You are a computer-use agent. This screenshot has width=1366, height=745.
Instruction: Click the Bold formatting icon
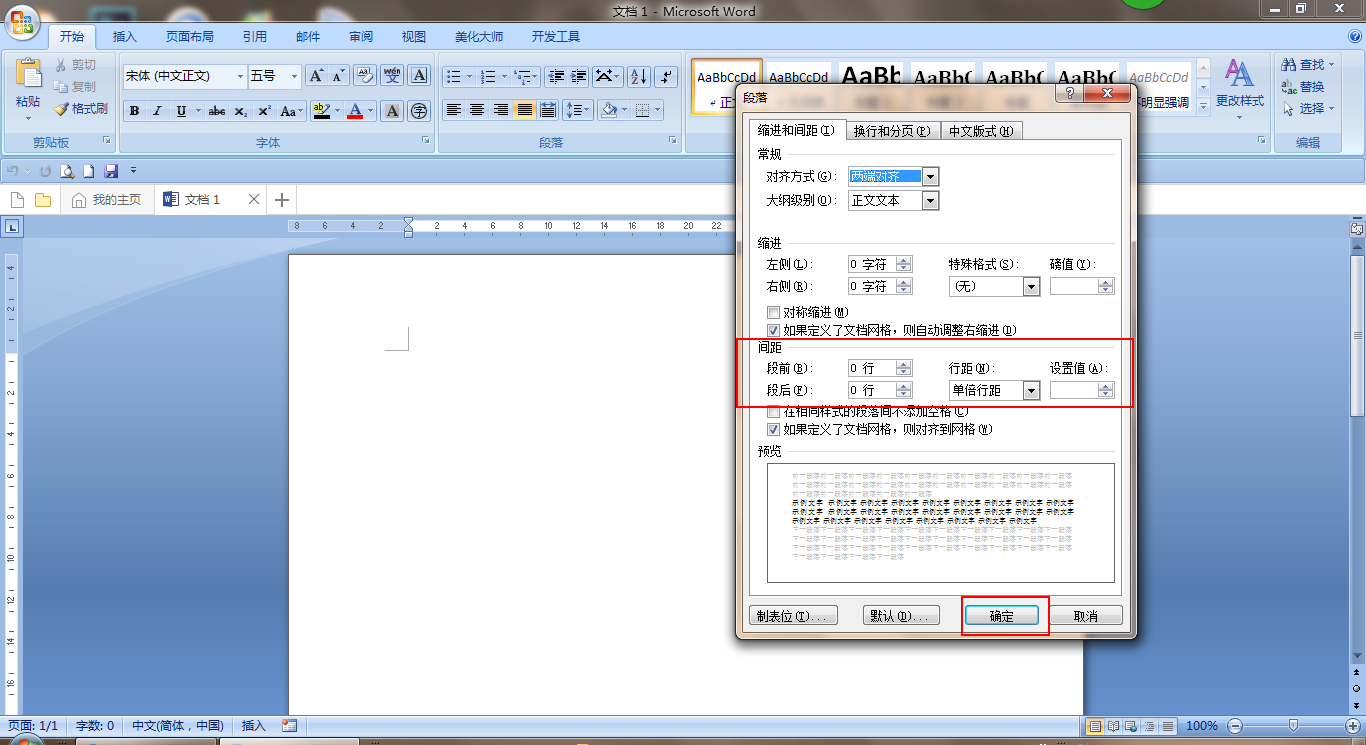134,111
